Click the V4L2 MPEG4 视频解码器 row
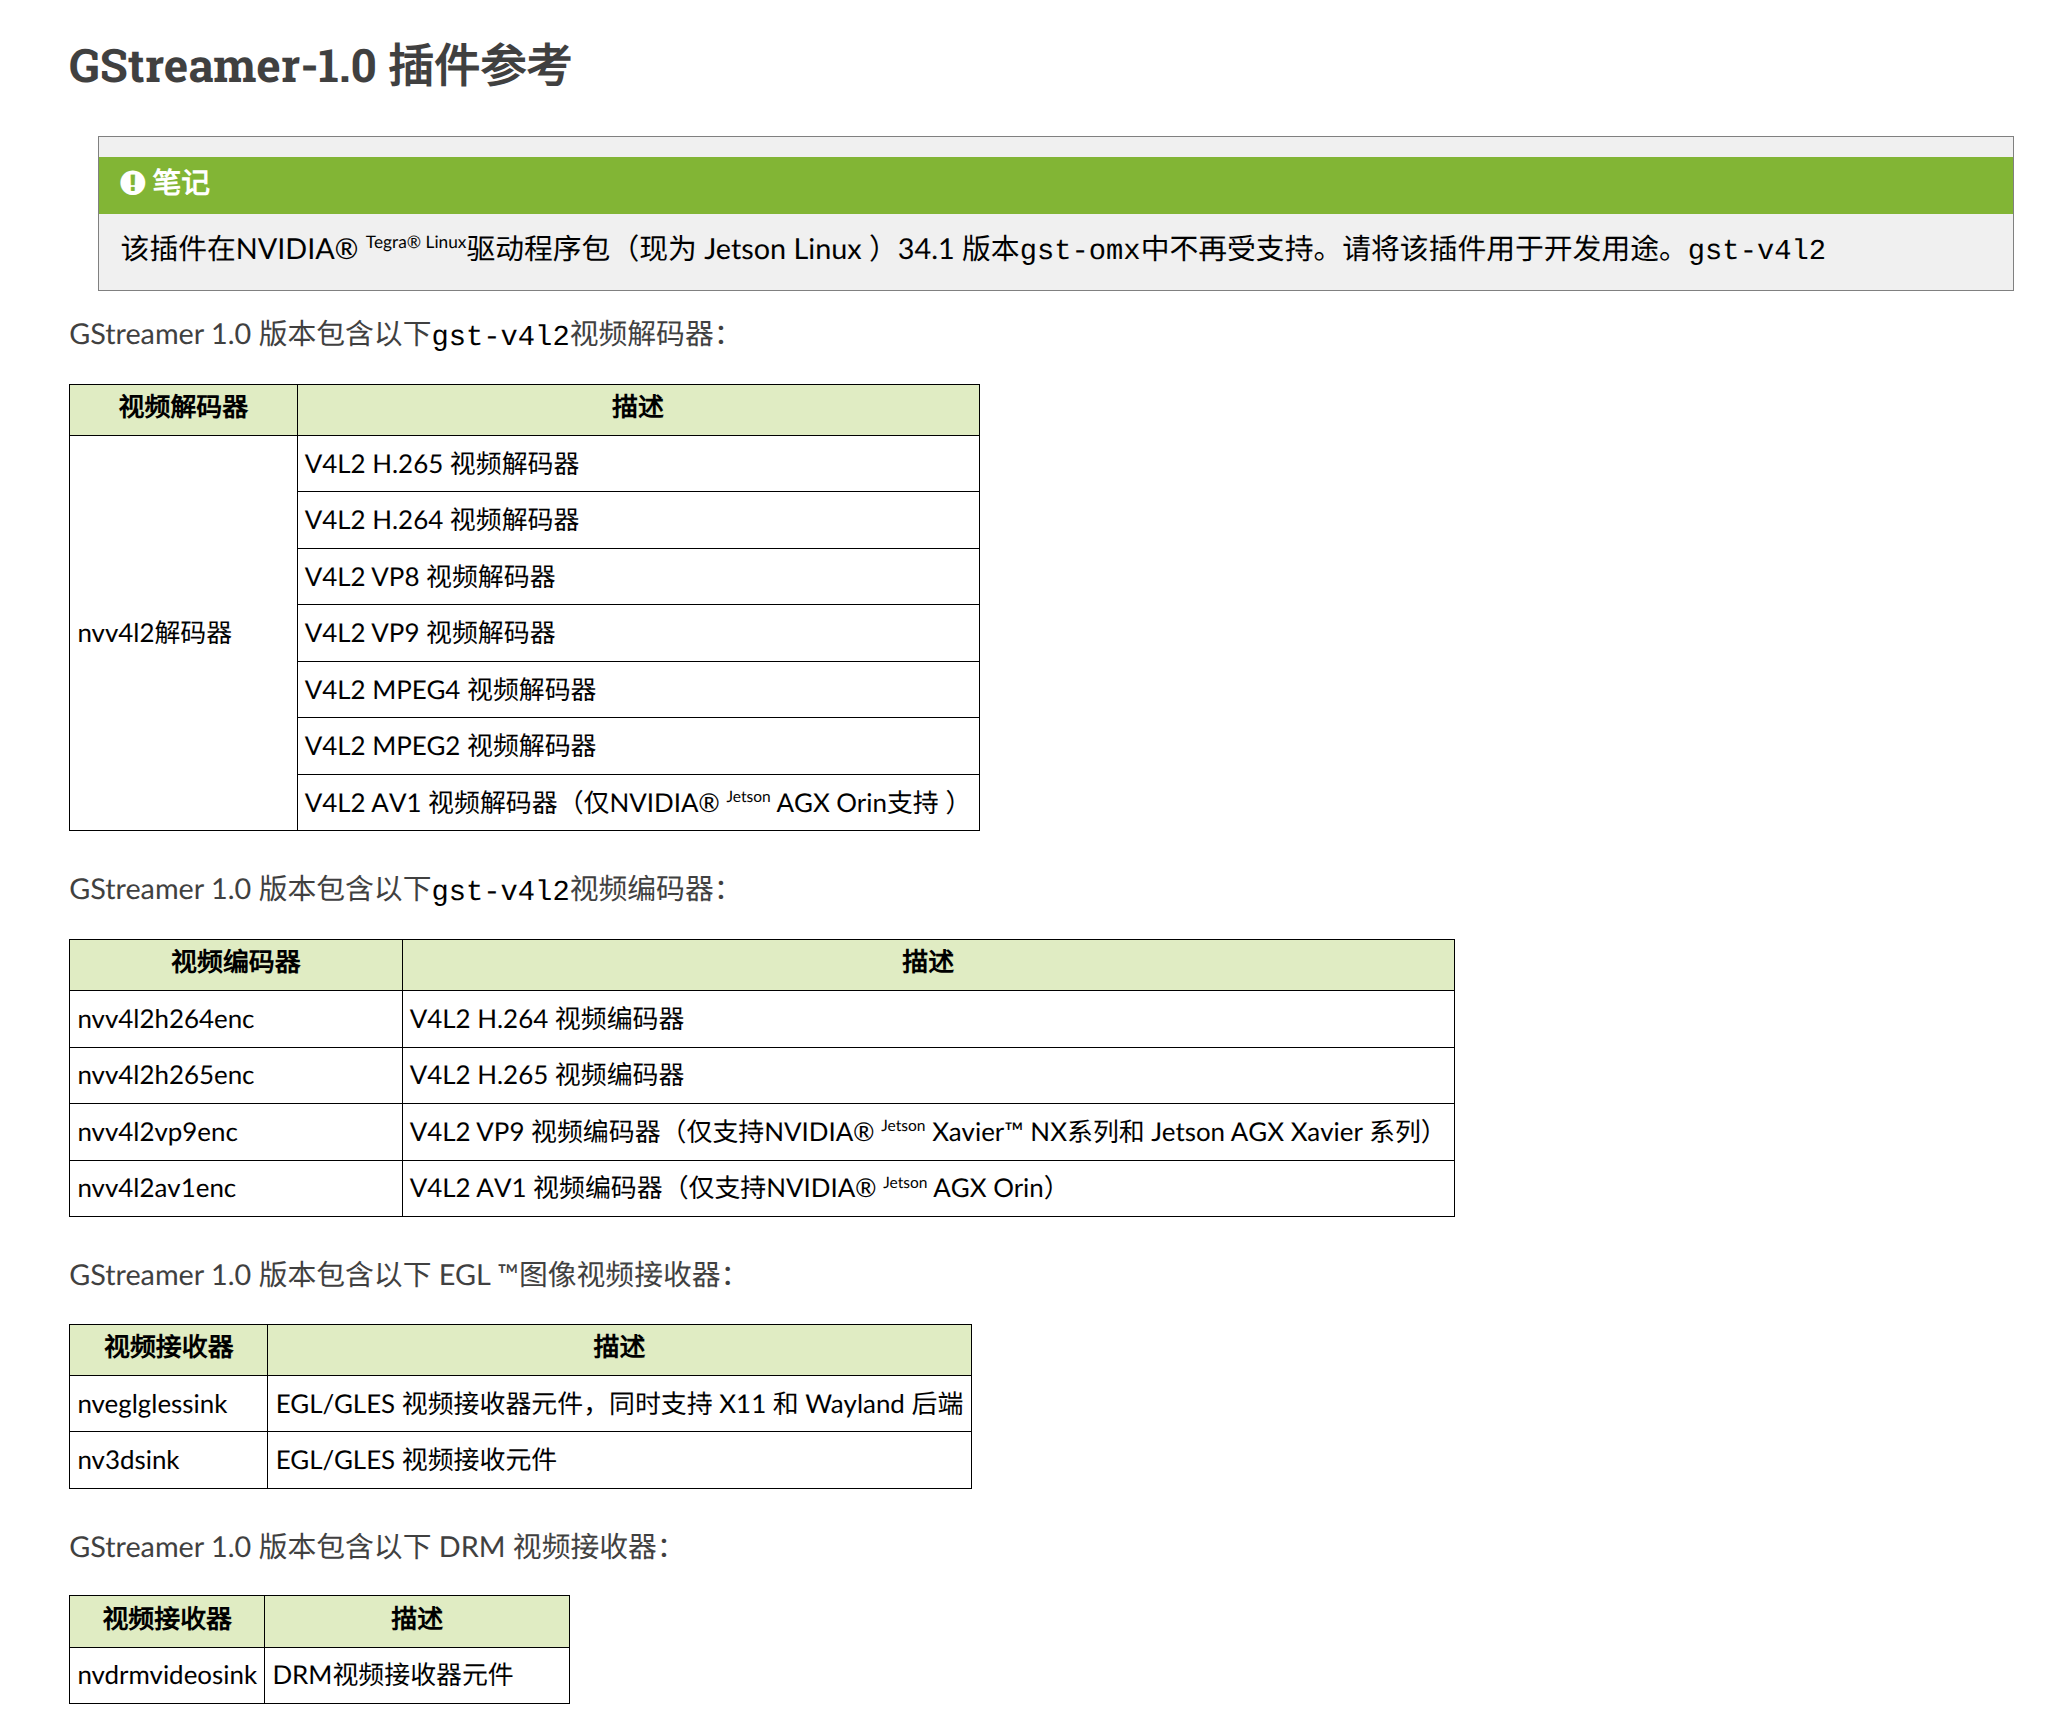The width and height of the screenshot is (2045, 1721). tap(450, 690)
